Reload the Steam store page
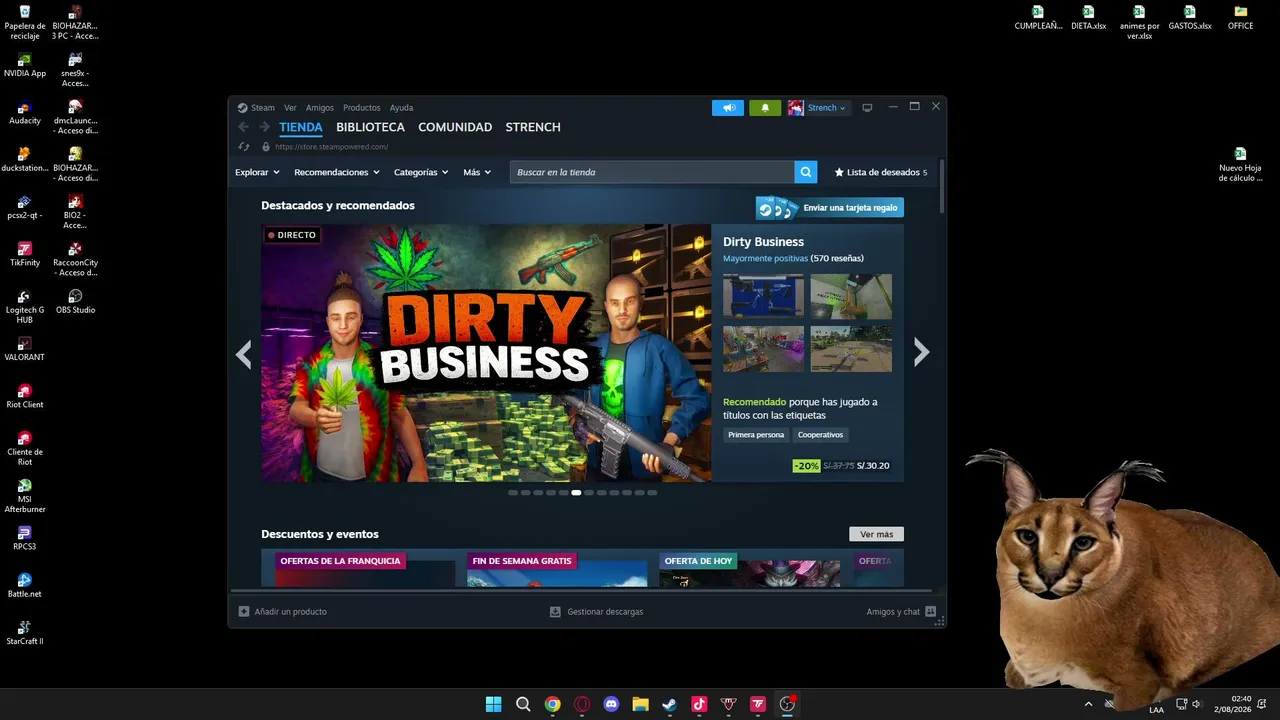The width and height of the screenshot is (1280, 720). click(x=243, y=147)
